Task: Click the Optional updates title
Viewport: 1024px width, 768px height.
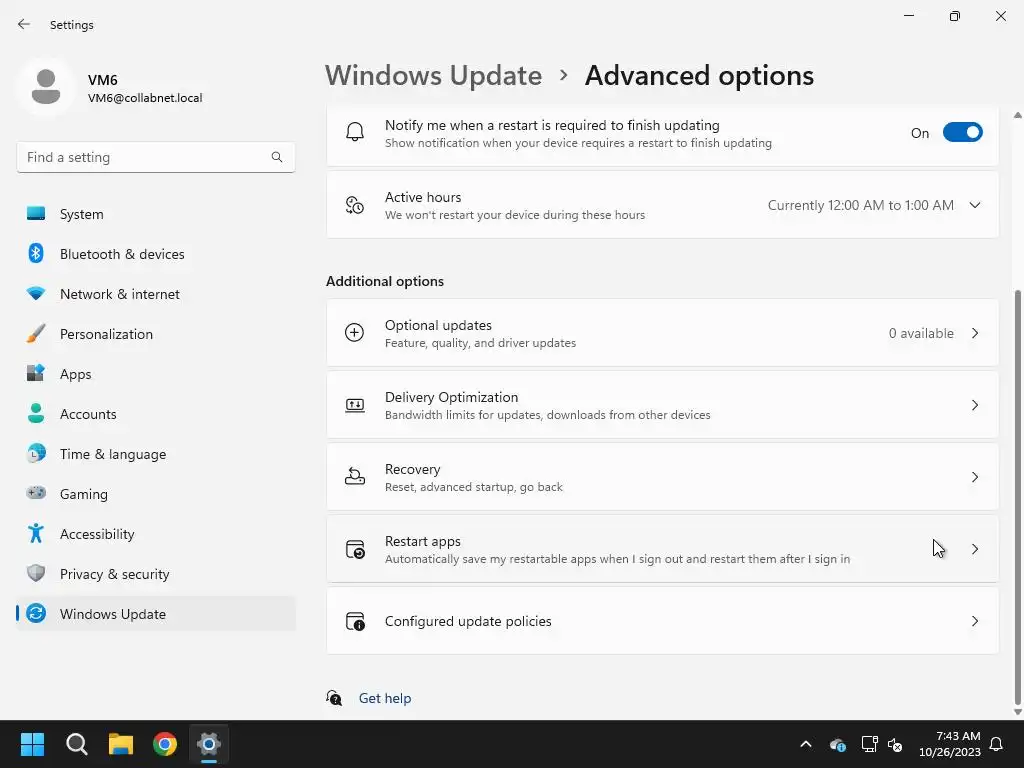Action: pyautogui.click(x=438, y=325)
